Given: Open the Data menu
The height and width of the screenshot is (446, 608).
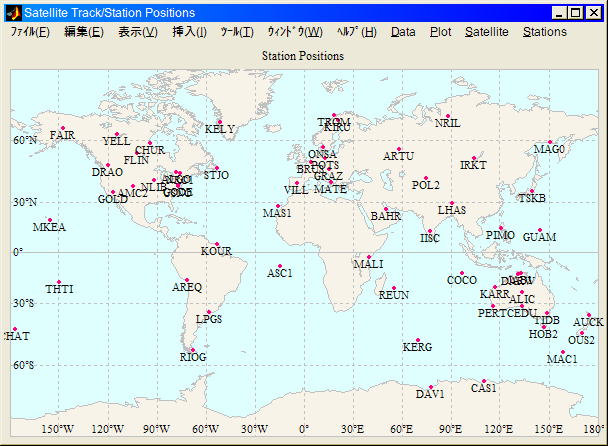Looking at the screenshot, I should click(x=403, y=32).
